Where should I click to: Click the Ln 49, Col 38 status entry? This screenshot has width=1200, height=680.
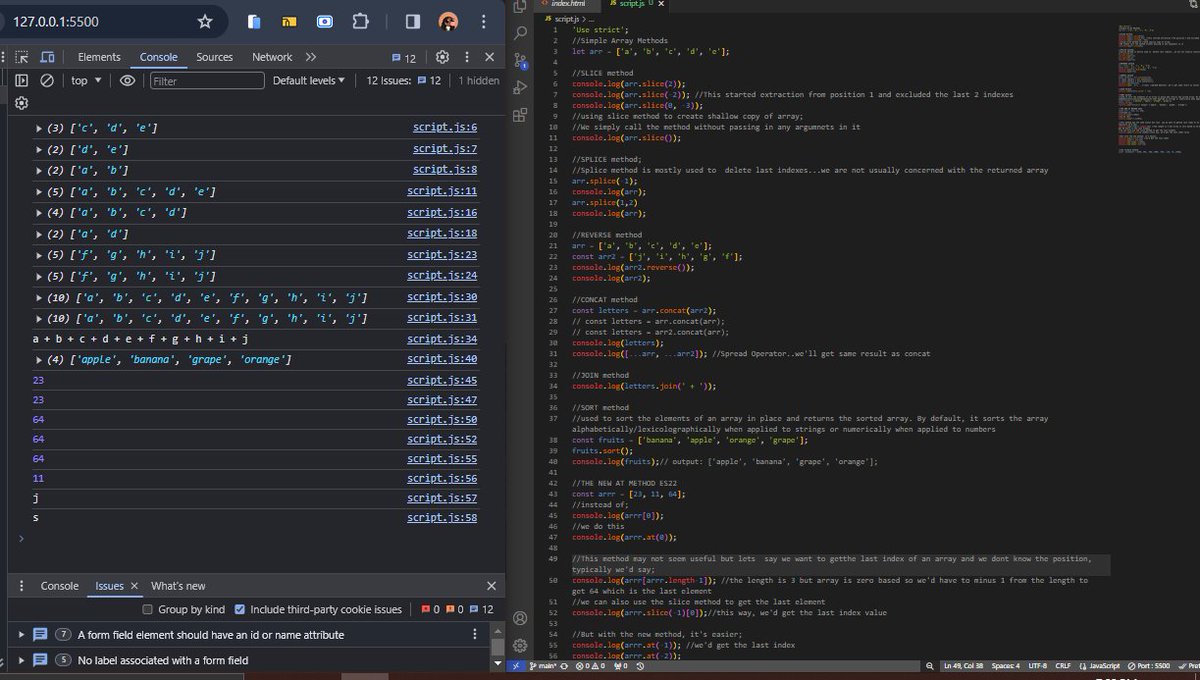964,666
